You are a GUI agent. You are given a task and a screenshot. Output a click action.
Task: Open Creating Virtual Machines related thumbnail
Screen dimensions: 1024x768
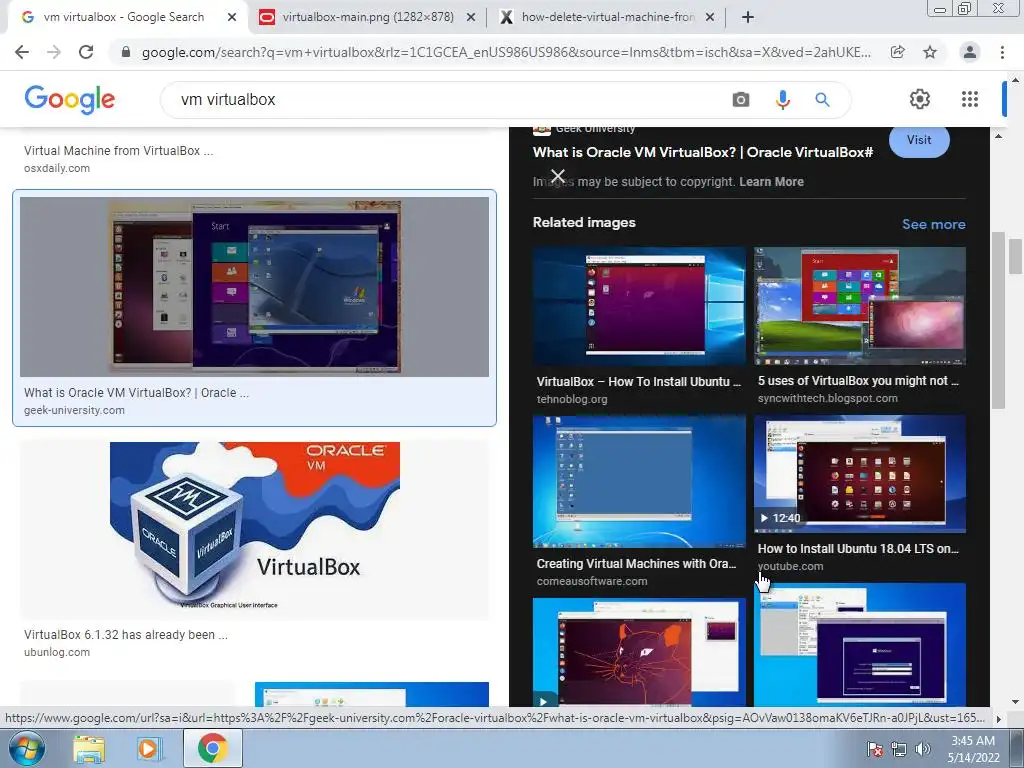pyautogui.click(x=639, y=481)
